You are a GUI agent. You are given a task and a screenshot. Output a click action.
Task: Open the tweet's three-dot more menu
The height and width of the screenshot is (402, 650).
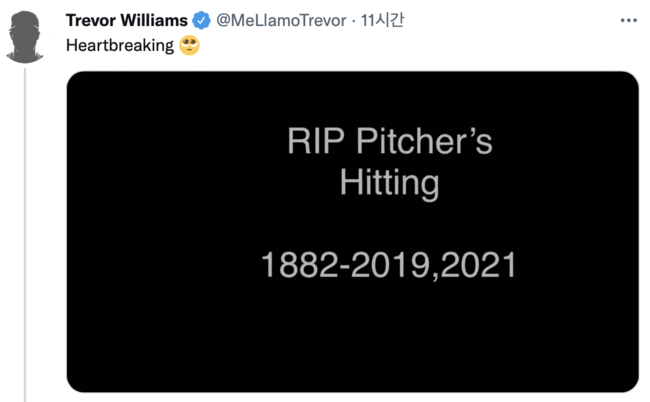(x=628, y=20)
